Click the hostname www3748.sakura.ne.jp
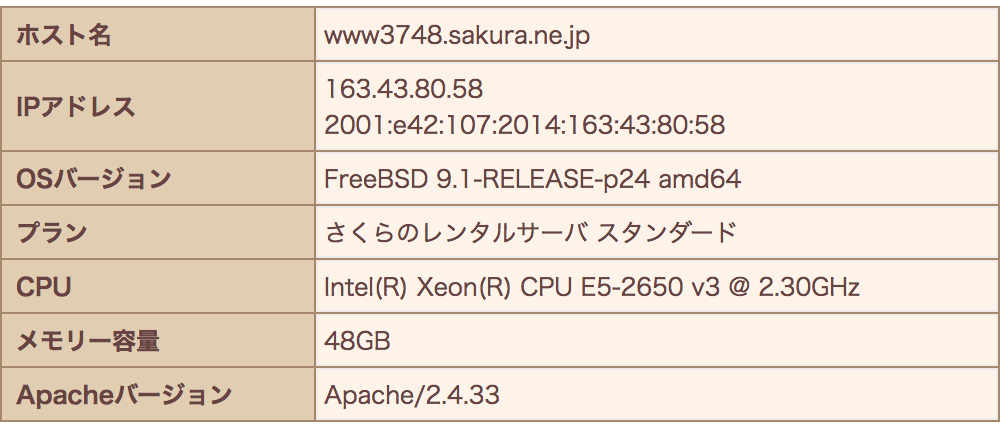The image size is (1008, 424). (456, 36)
